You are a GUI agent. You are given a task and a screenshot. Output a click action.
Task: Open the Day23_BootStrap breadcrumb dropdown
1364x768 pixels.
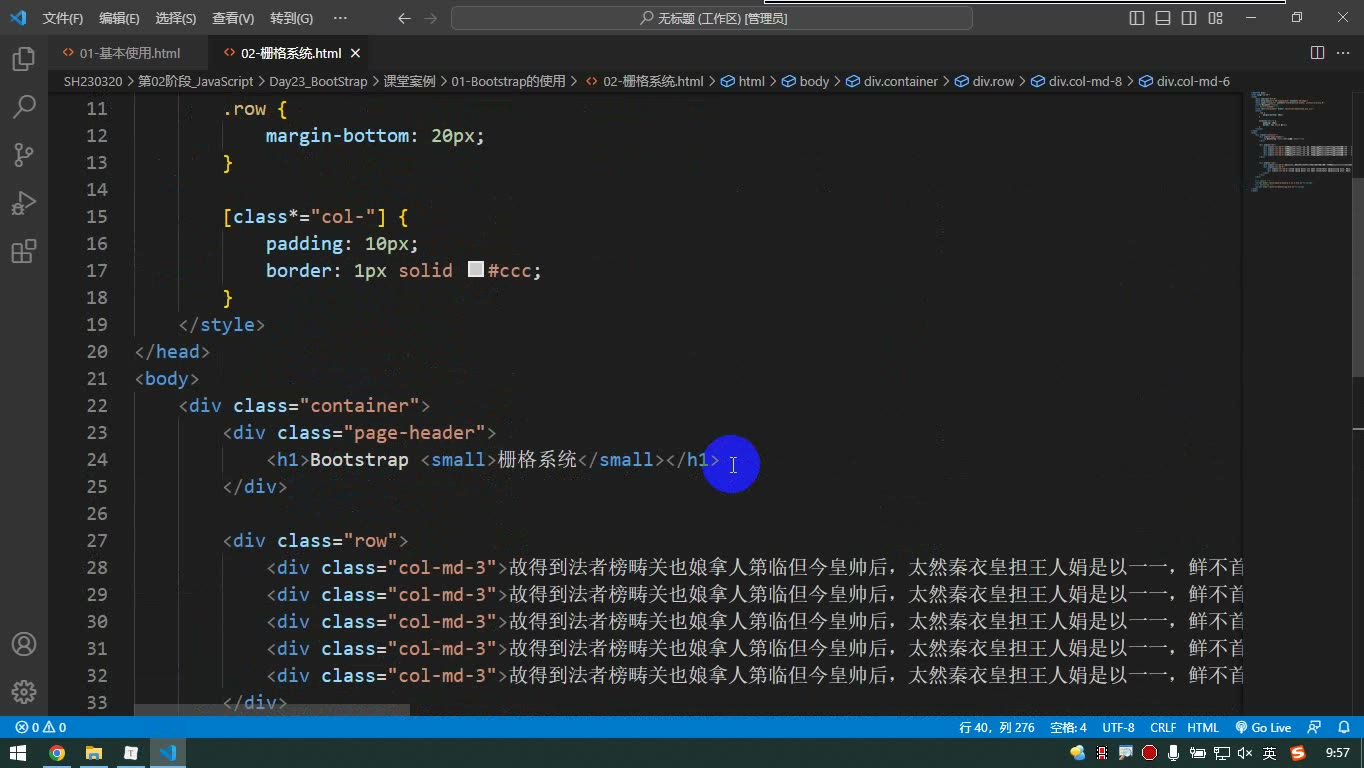(x=319, y=81)
